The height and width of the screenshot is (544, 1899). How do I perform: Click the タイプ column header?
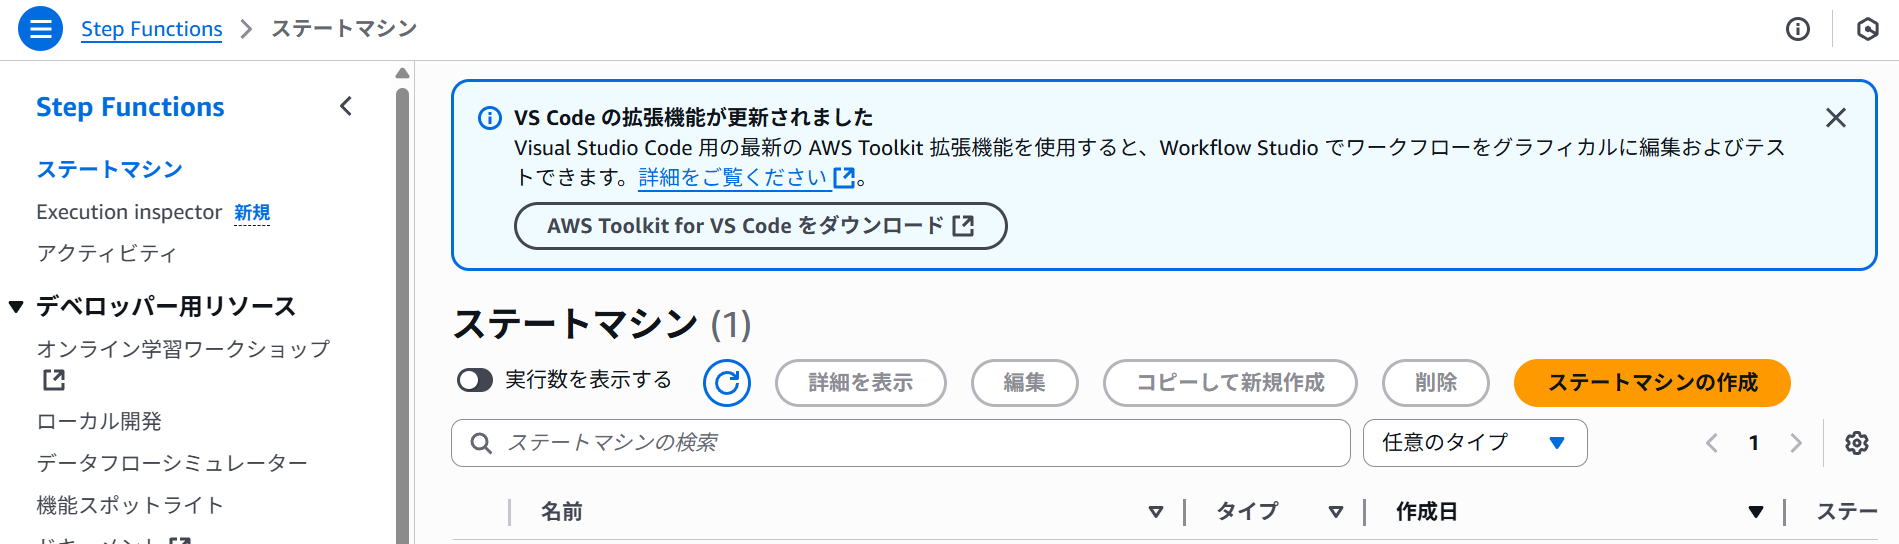click(1247, 512)
